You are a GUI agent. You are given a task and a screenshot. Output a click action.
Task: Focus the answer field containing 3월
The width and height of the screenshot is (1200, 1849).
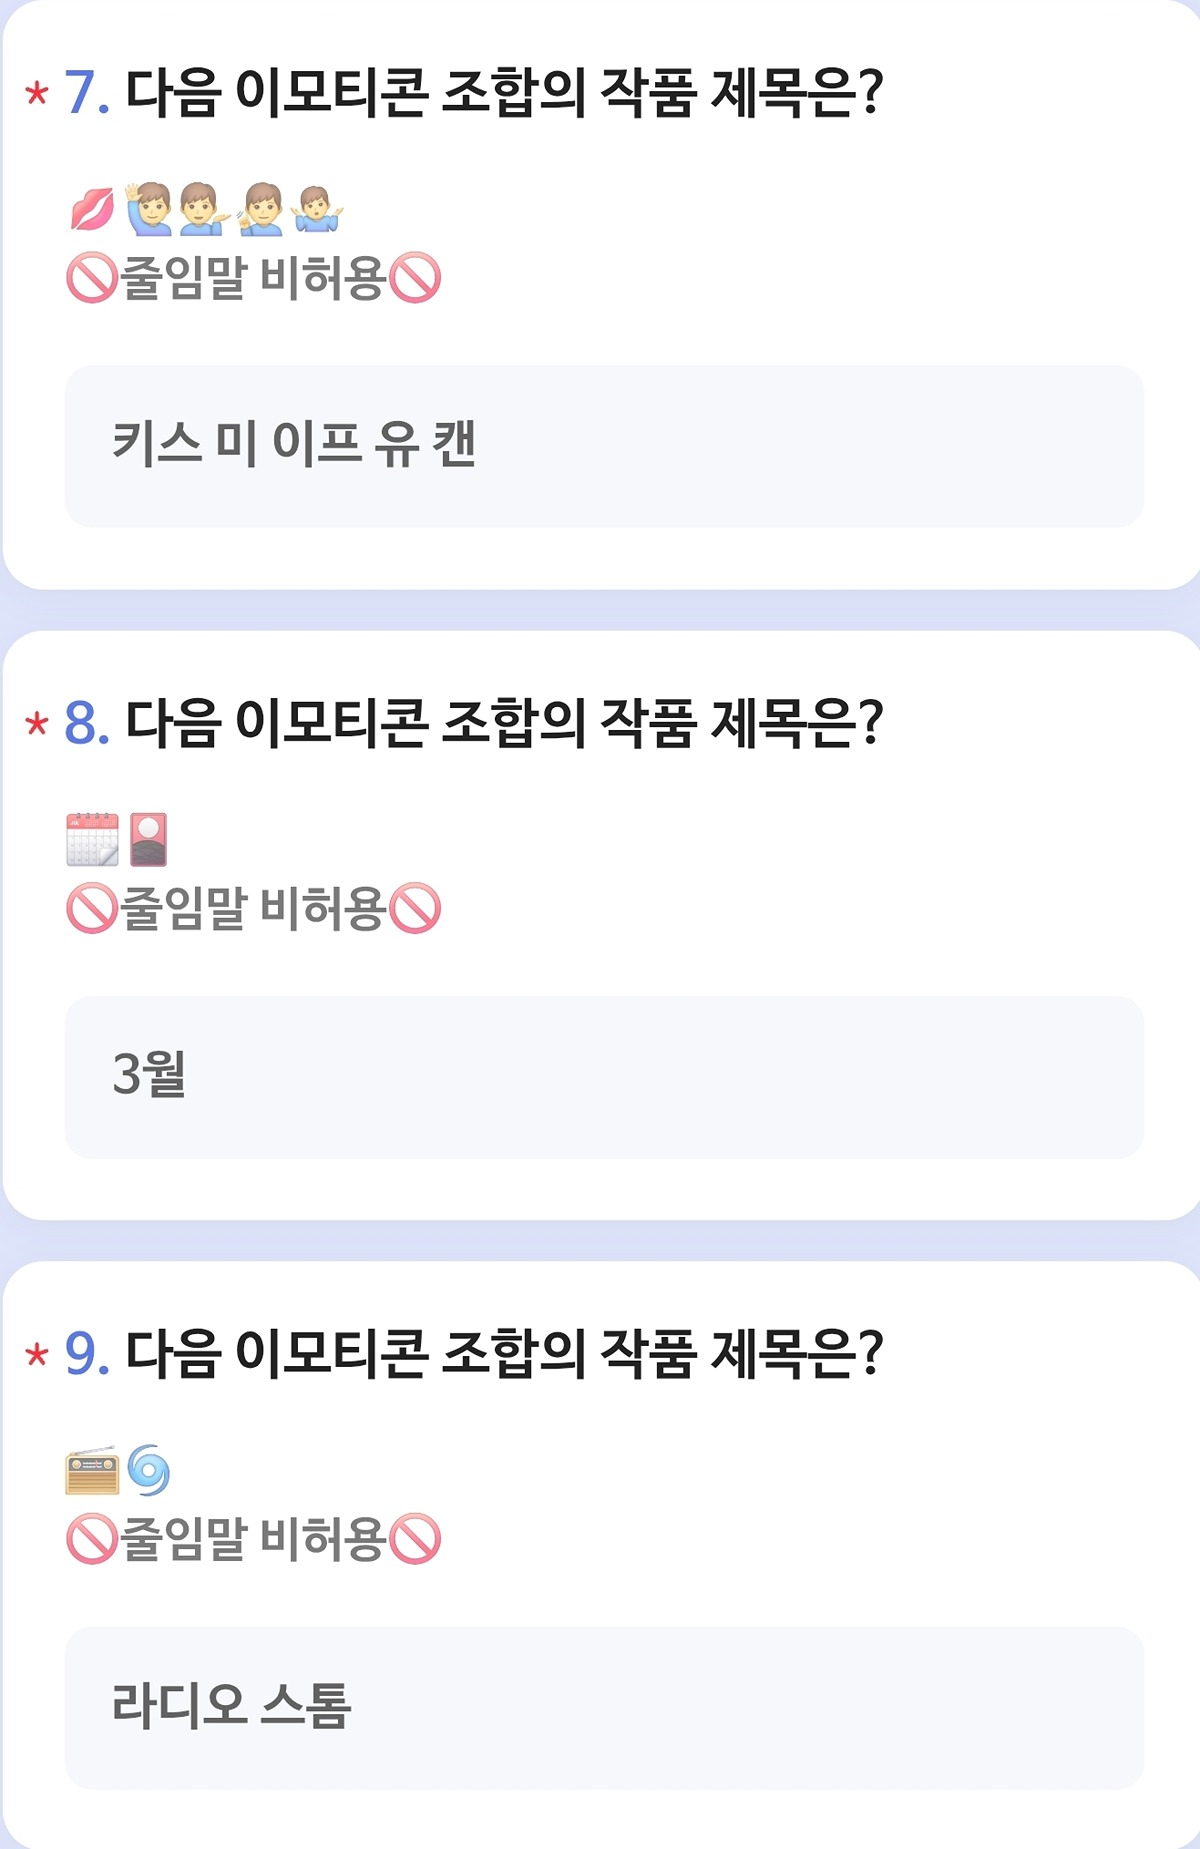tap(604, 1077)
